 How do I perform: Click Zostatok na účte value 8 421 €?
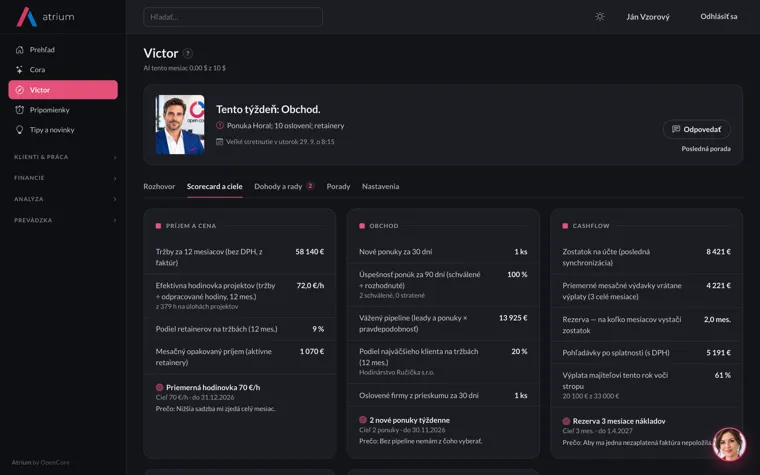point(718,252)
